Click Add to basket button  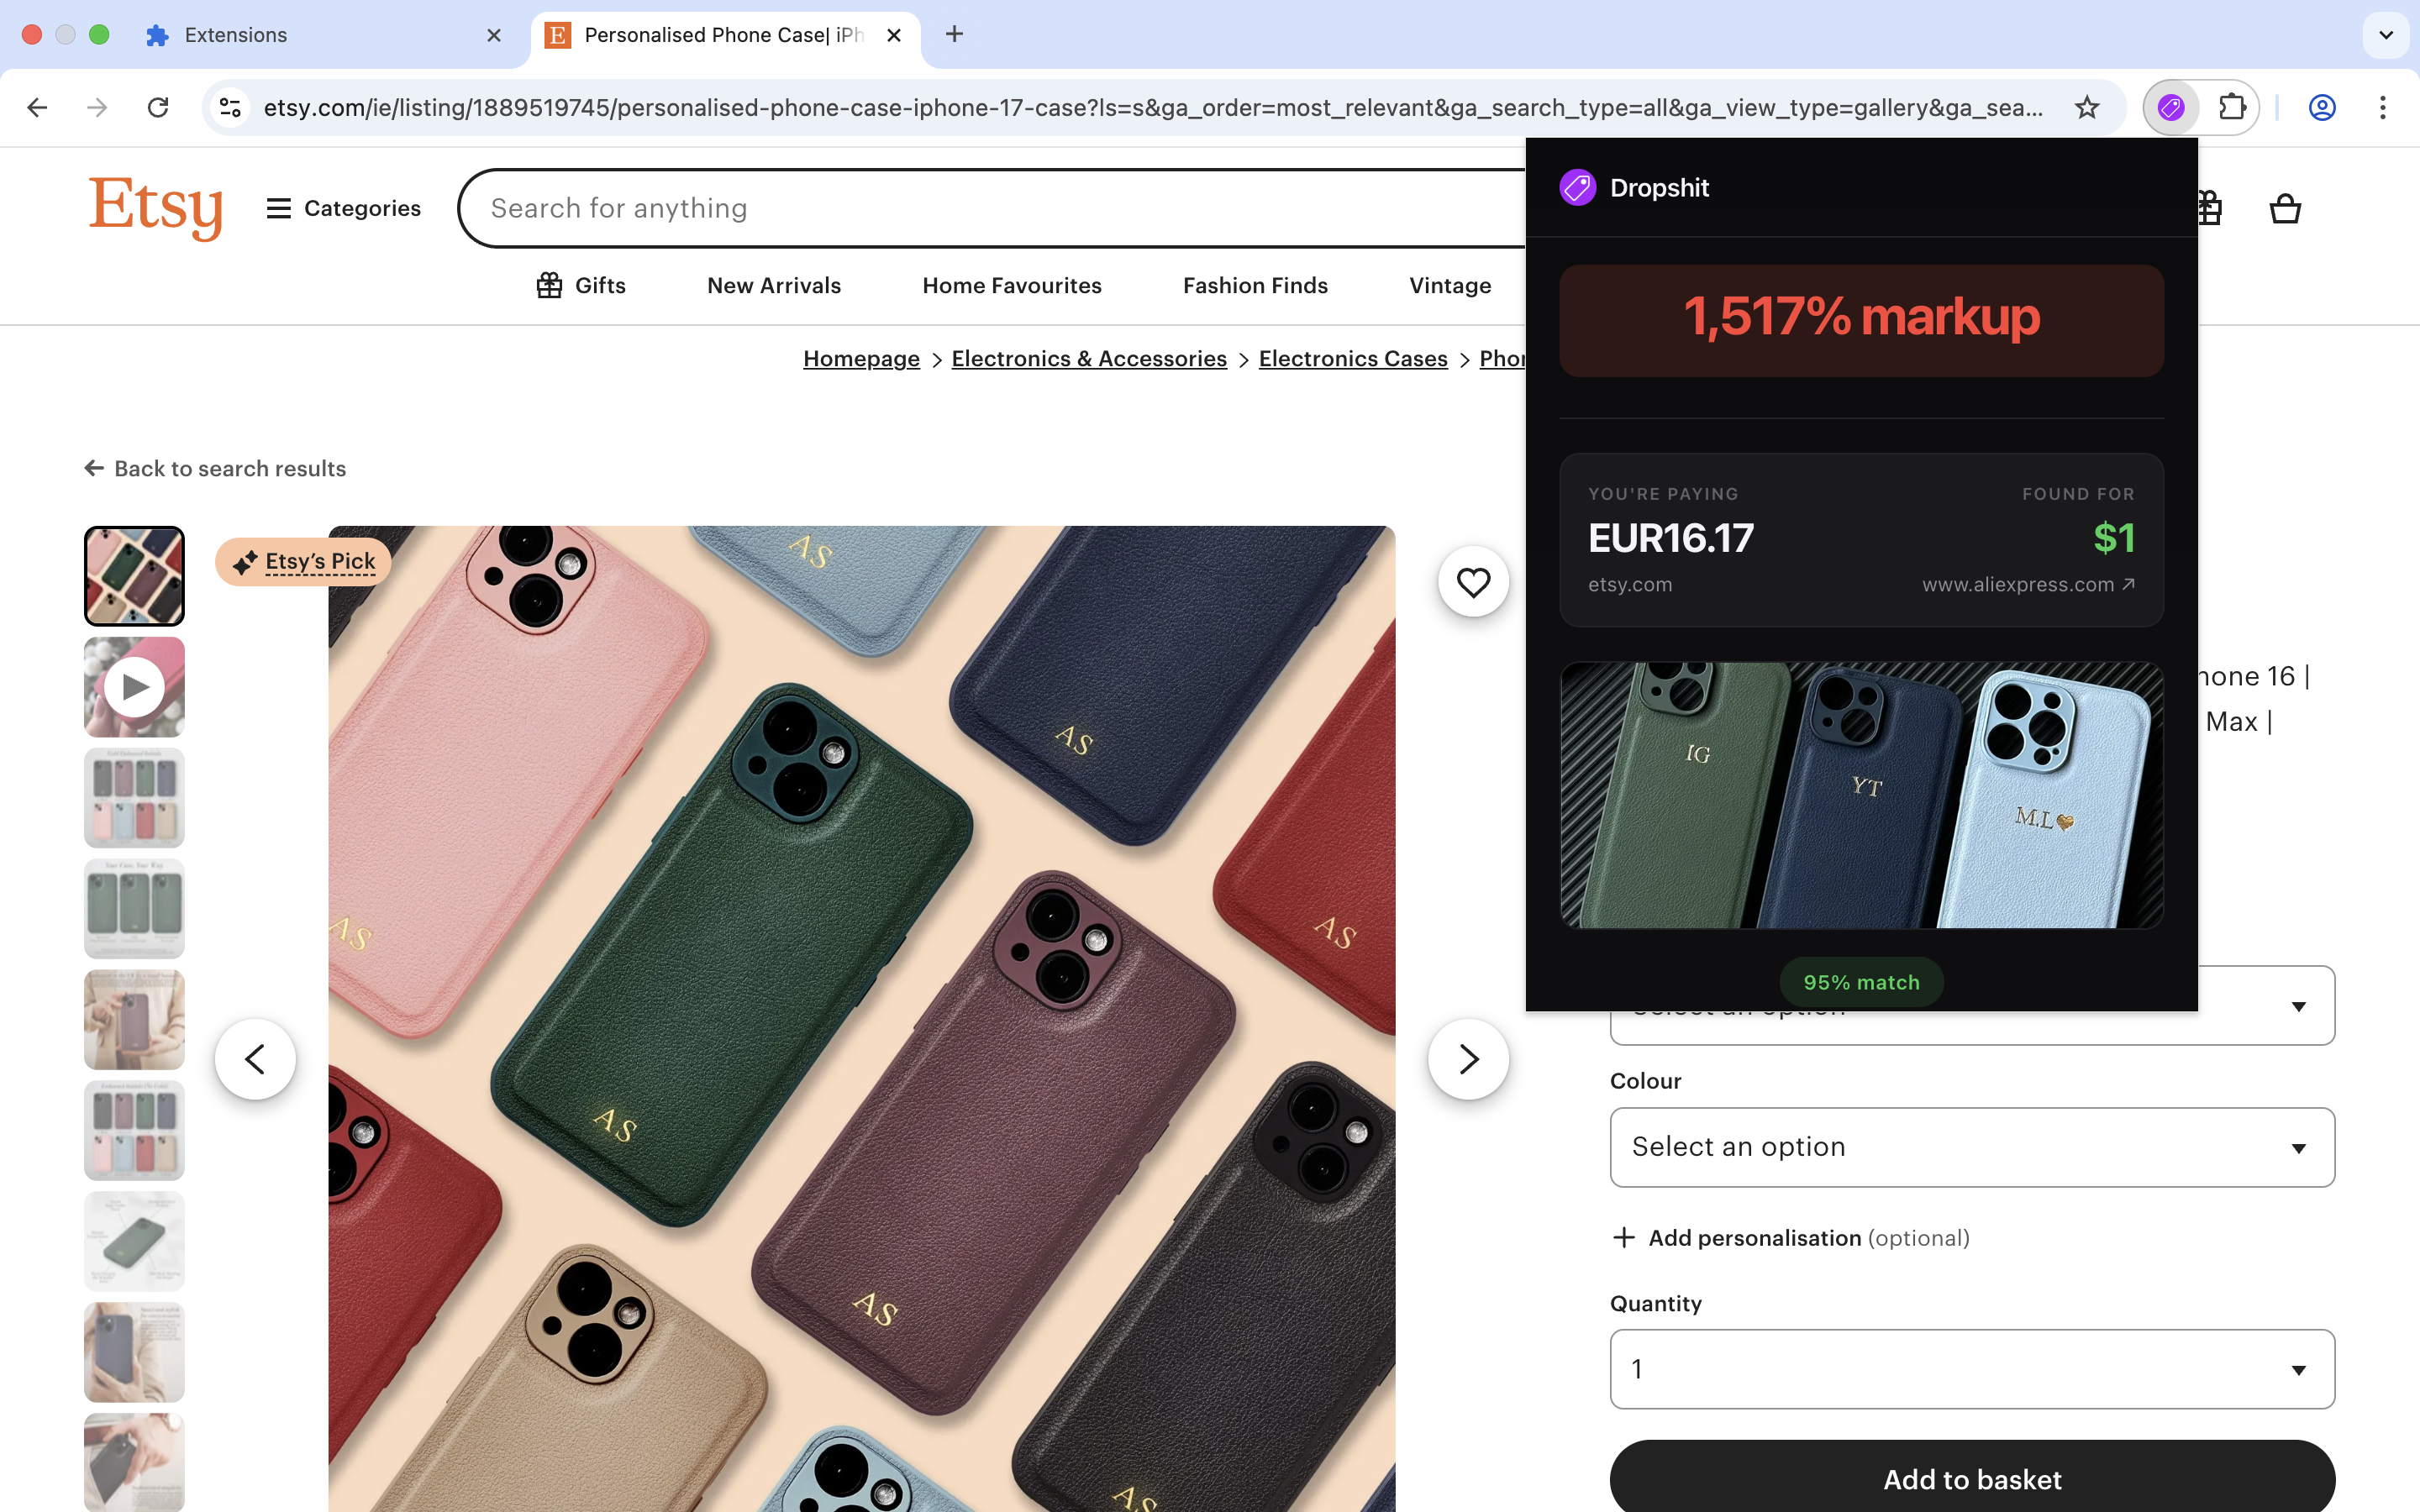pyautogui.click(x=1971, y=1479)
